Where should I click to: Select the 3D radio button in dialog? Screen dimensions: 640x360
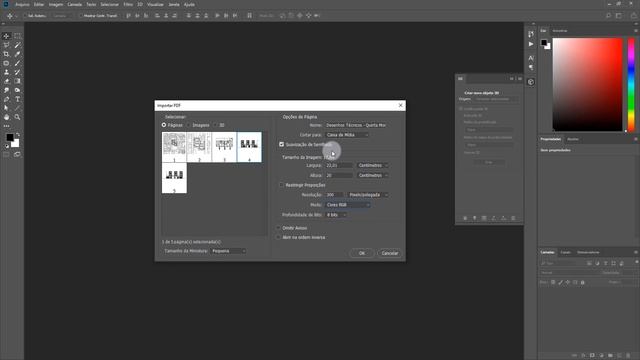(x=216, y=125)
